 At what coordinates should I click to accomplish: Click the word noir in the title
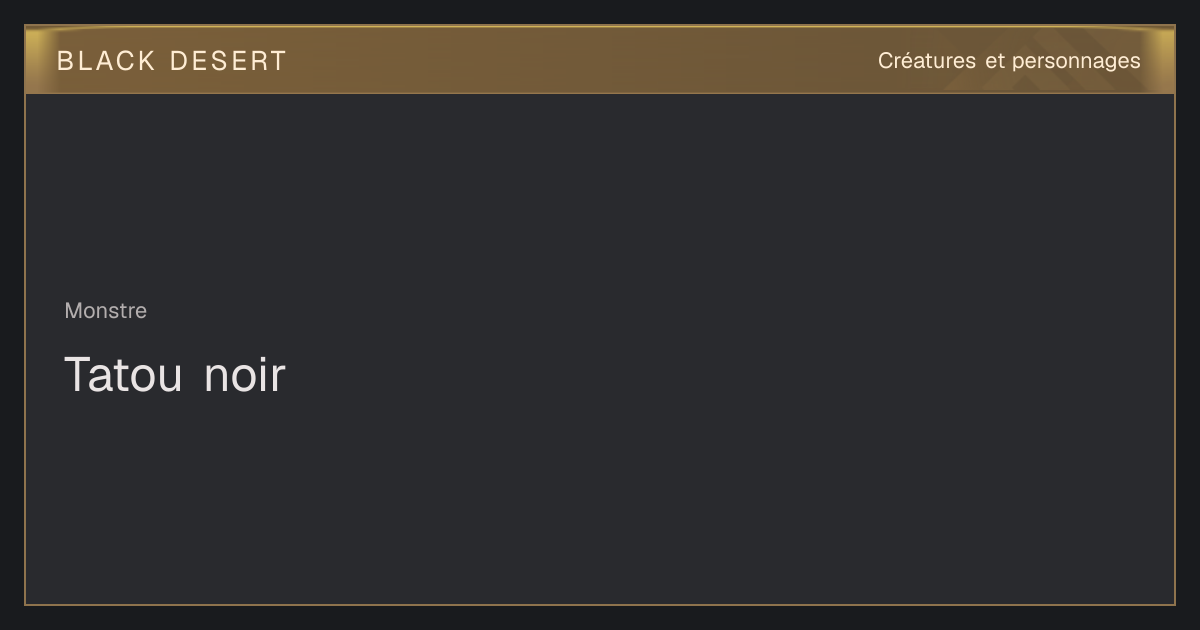245,375
